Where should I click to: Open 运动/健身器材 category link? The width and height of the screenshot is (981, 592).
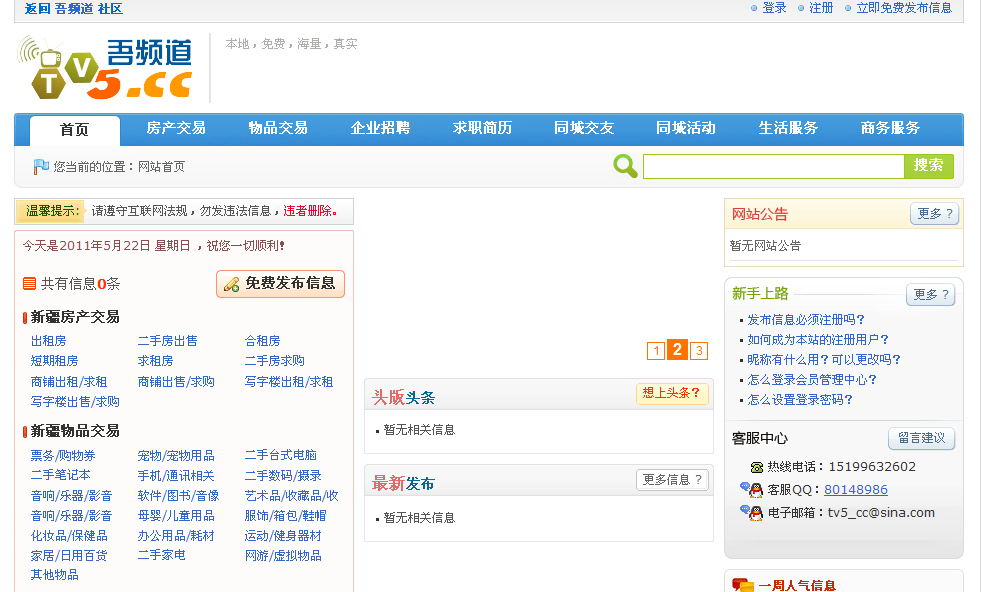283,536
